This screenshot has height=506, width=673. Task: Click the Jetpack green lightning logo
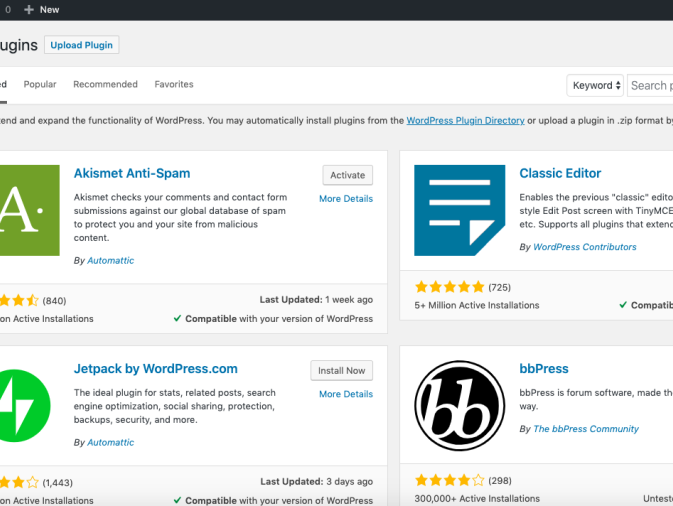(24, 406)
